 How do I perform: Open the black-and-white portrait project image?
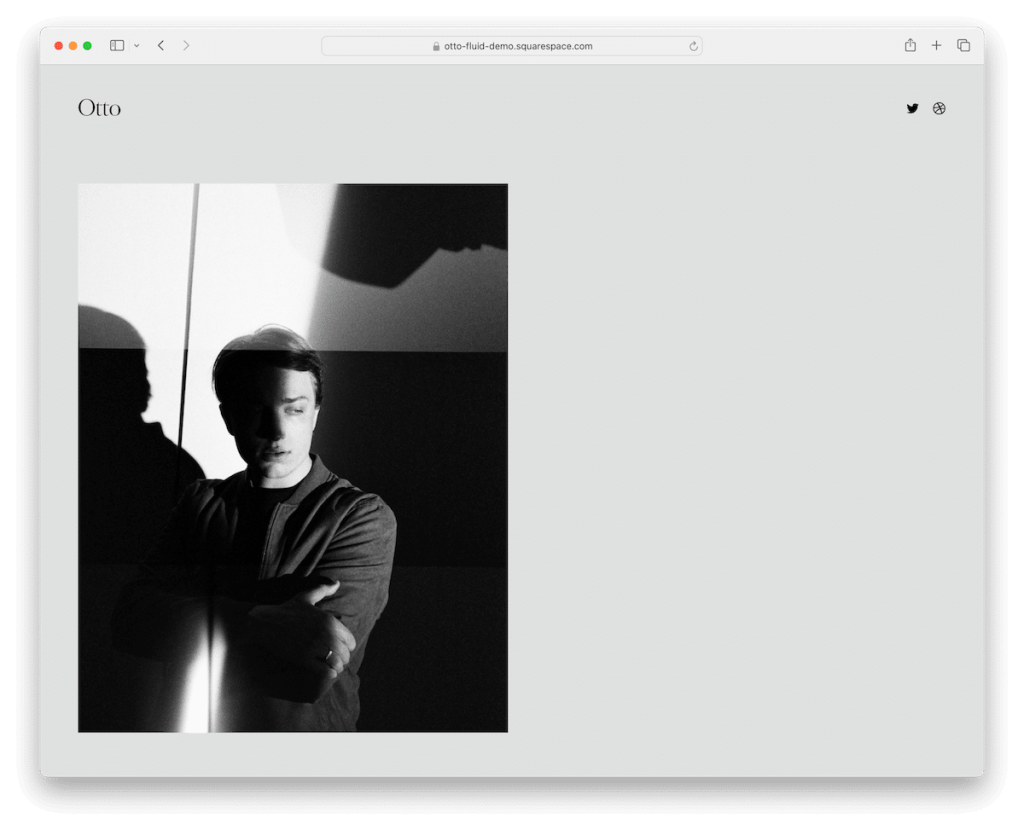coord(293,455)
